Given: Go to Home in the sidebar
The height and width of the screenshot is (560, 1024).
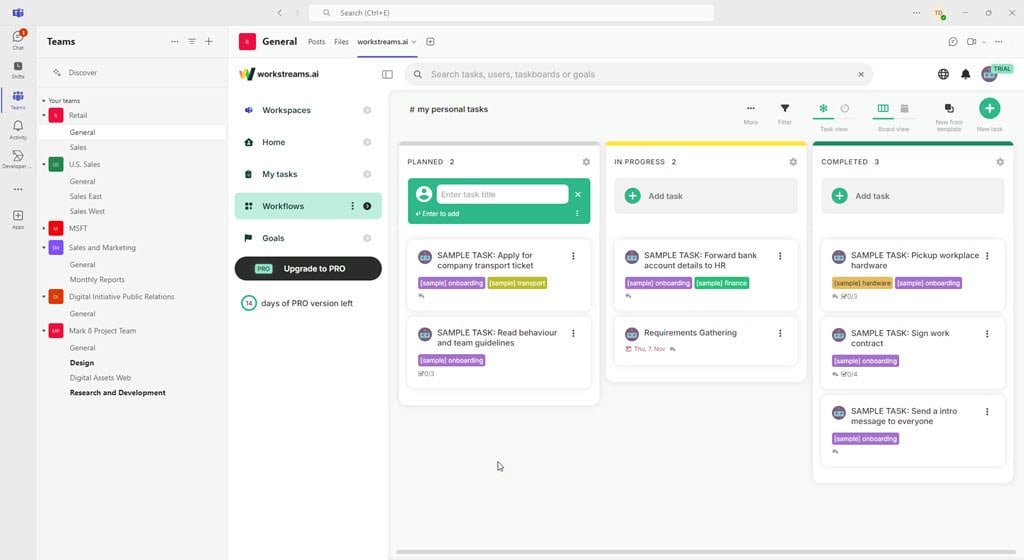Looking at the screenshot, I should [x=274, y=142].
